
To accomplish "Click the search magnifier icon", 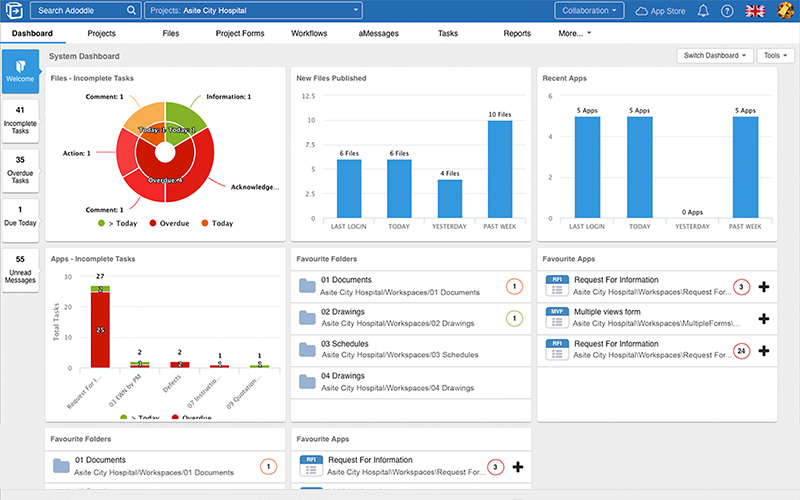I will (x=131, y=10).
